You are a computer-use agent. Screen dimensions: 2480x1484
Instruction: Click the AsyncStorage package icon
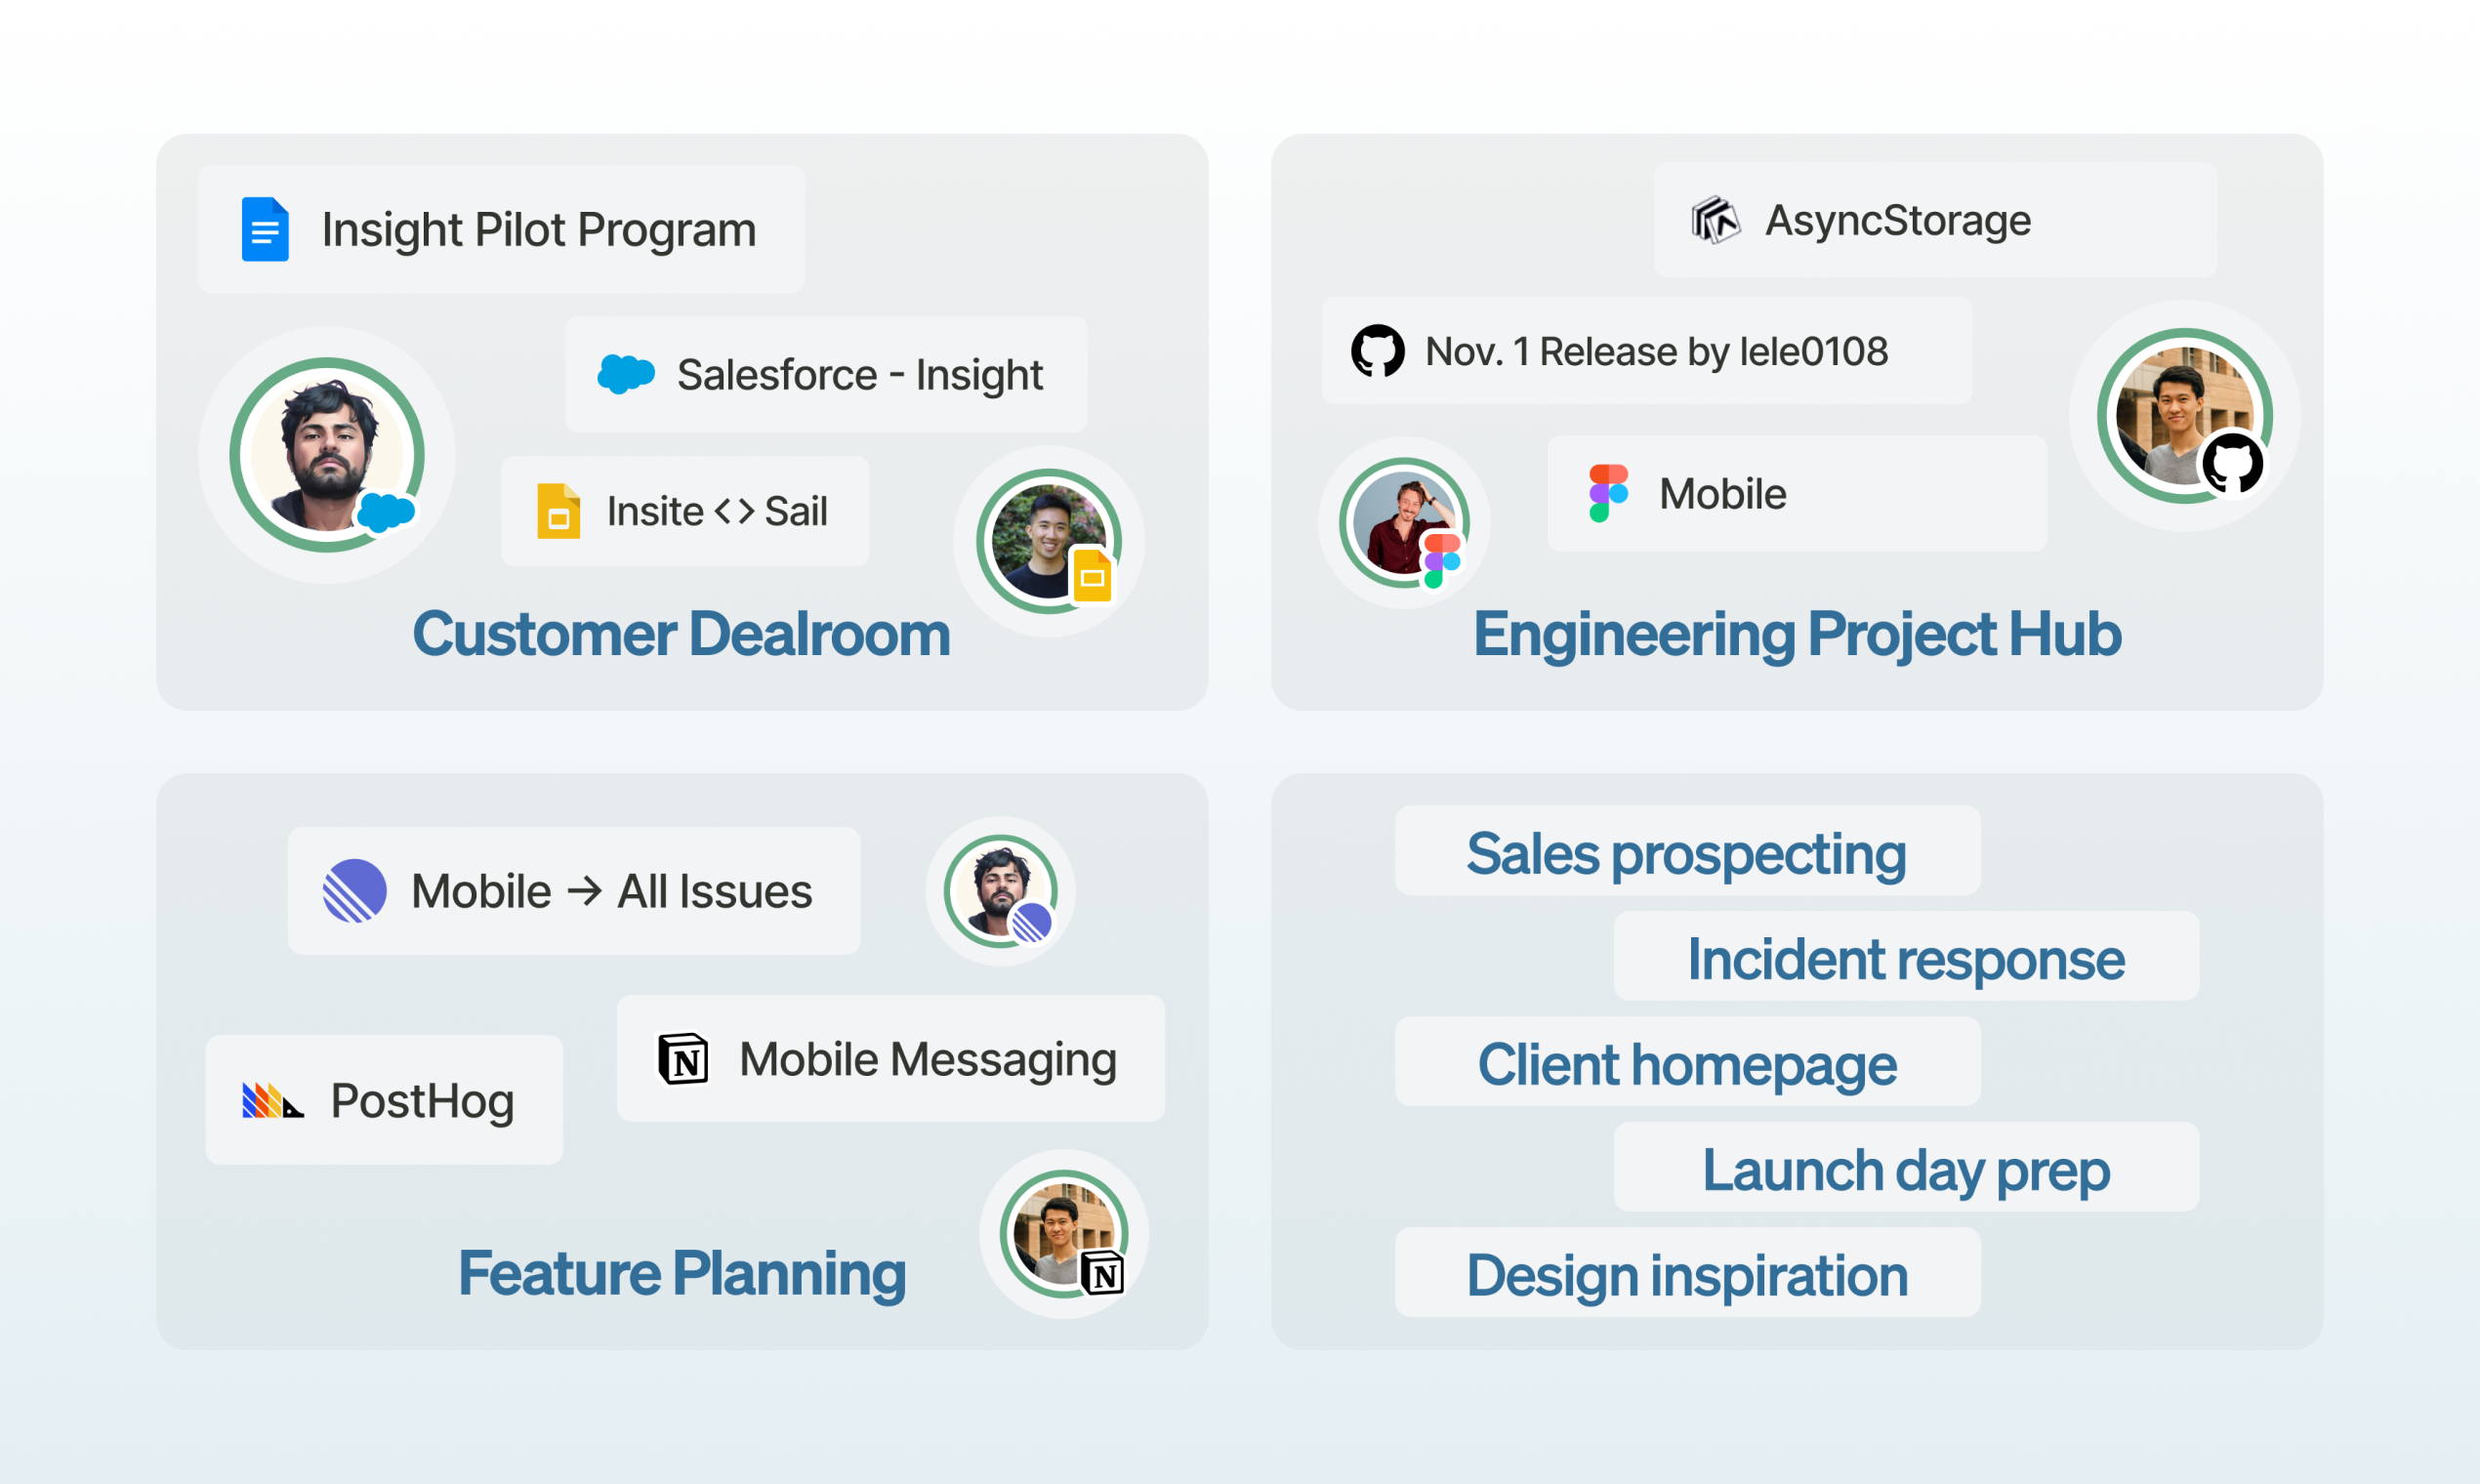1715,220
